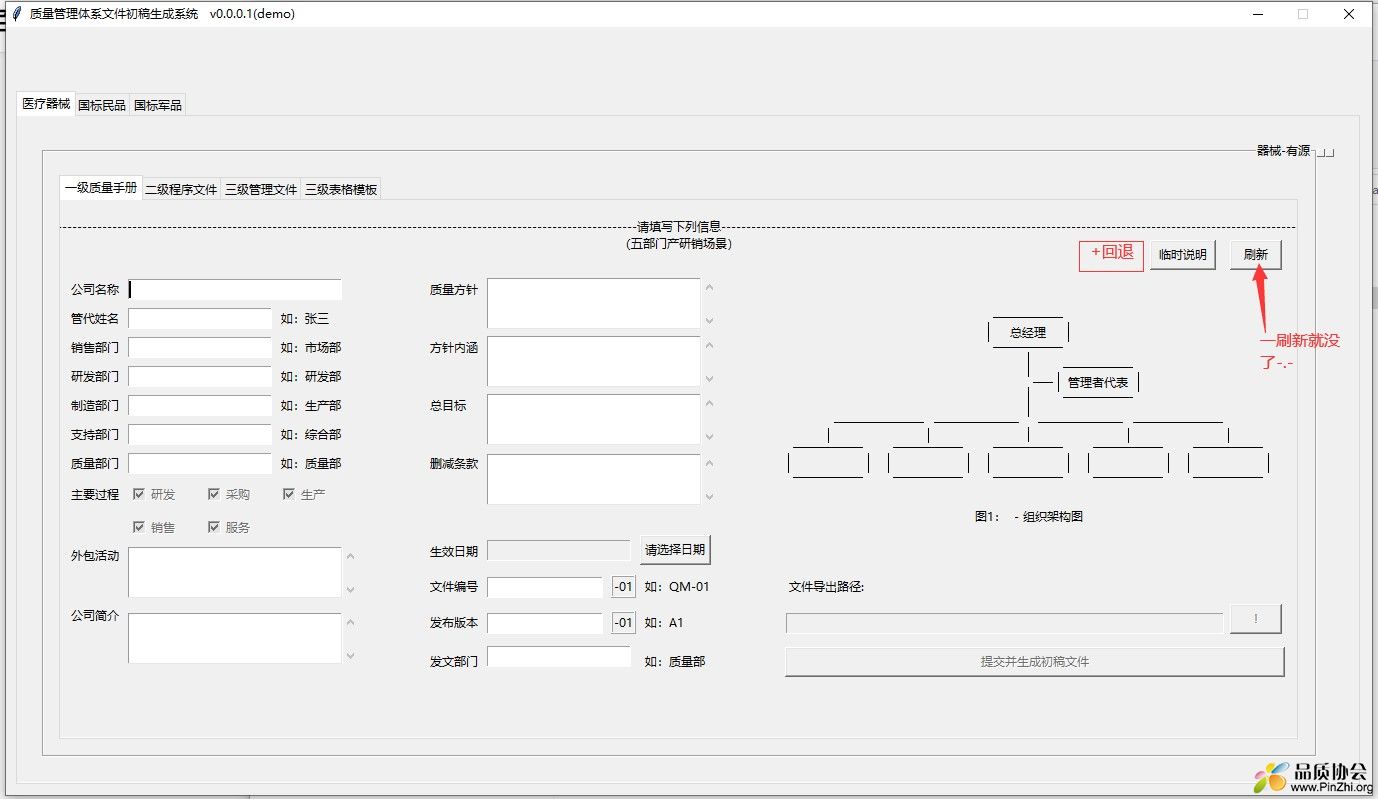Screen dimensions: 1378x799
Task: Click inside the 删减条款 text area
Action: coord(594,479)
